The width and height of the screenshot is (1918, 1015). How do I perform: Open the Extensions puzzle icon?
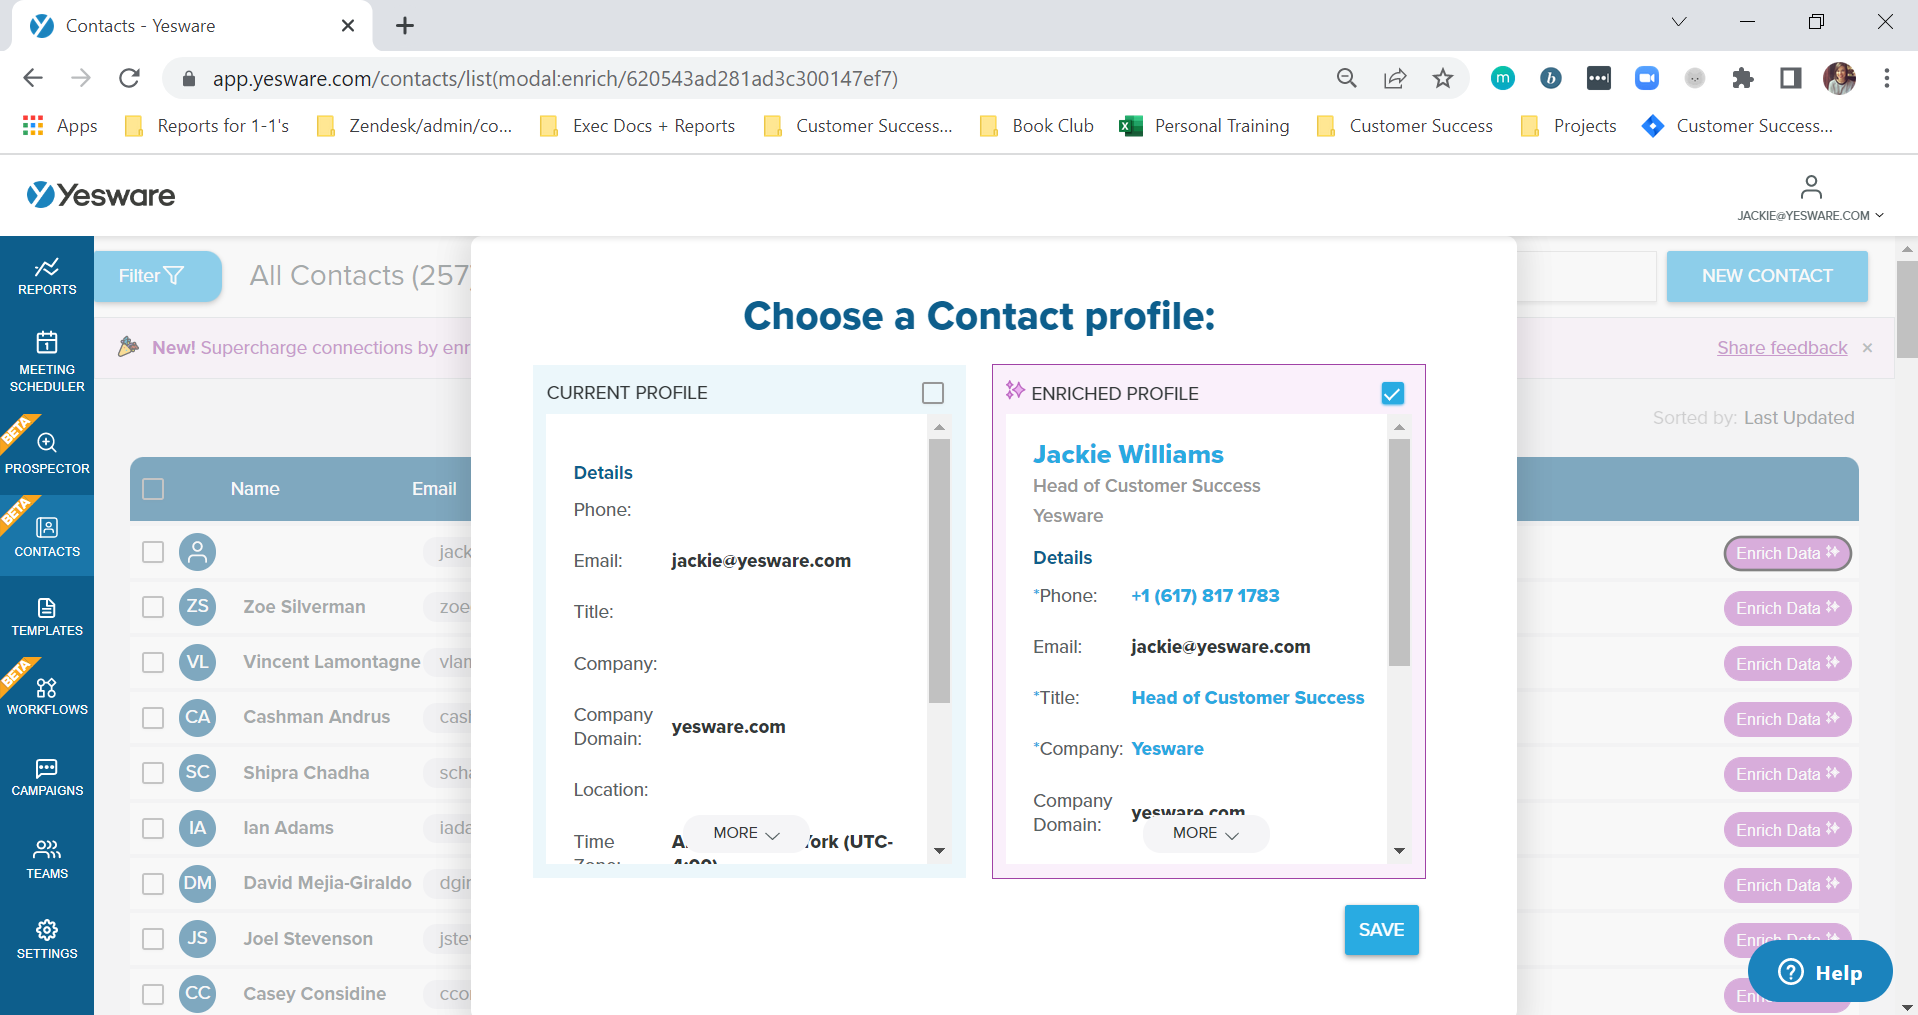point(1743,78)
